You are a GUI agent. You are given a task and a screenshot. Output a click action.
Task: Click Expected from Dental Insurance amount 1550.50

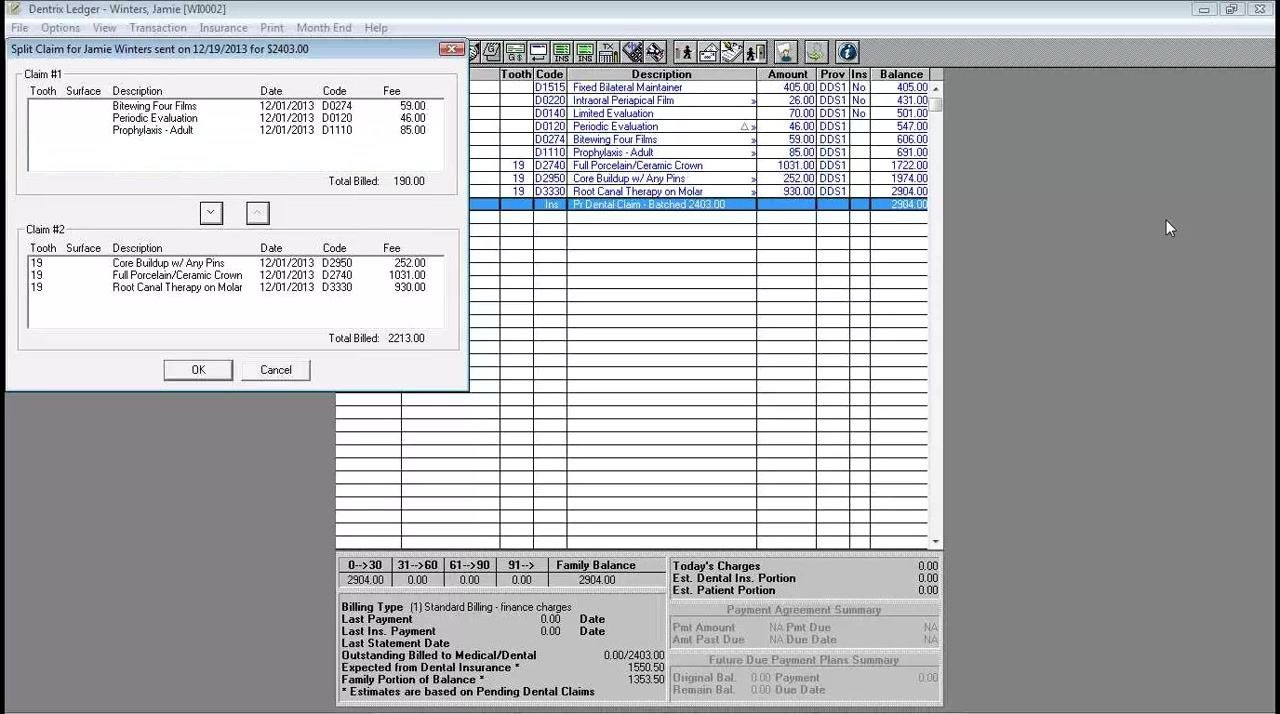645,668
